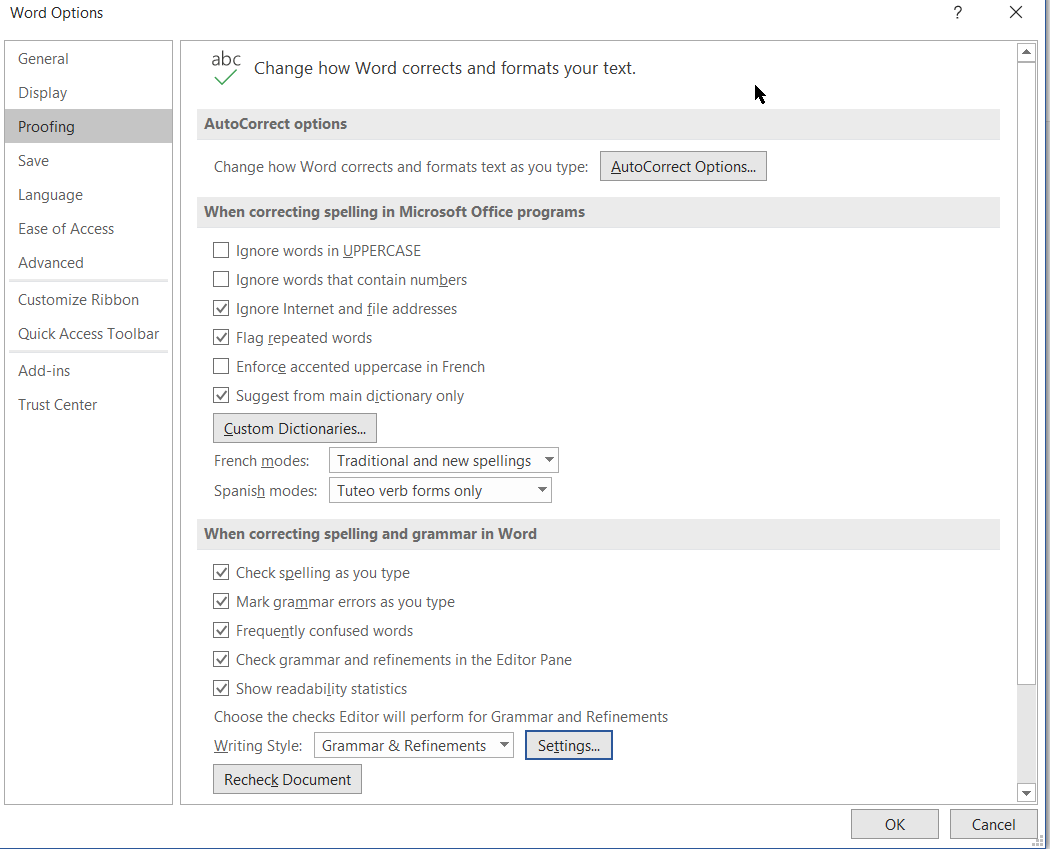Toggle Show readability statistics checkbox
This screenshot has width=1050, height=849.
tap(221, 688)
